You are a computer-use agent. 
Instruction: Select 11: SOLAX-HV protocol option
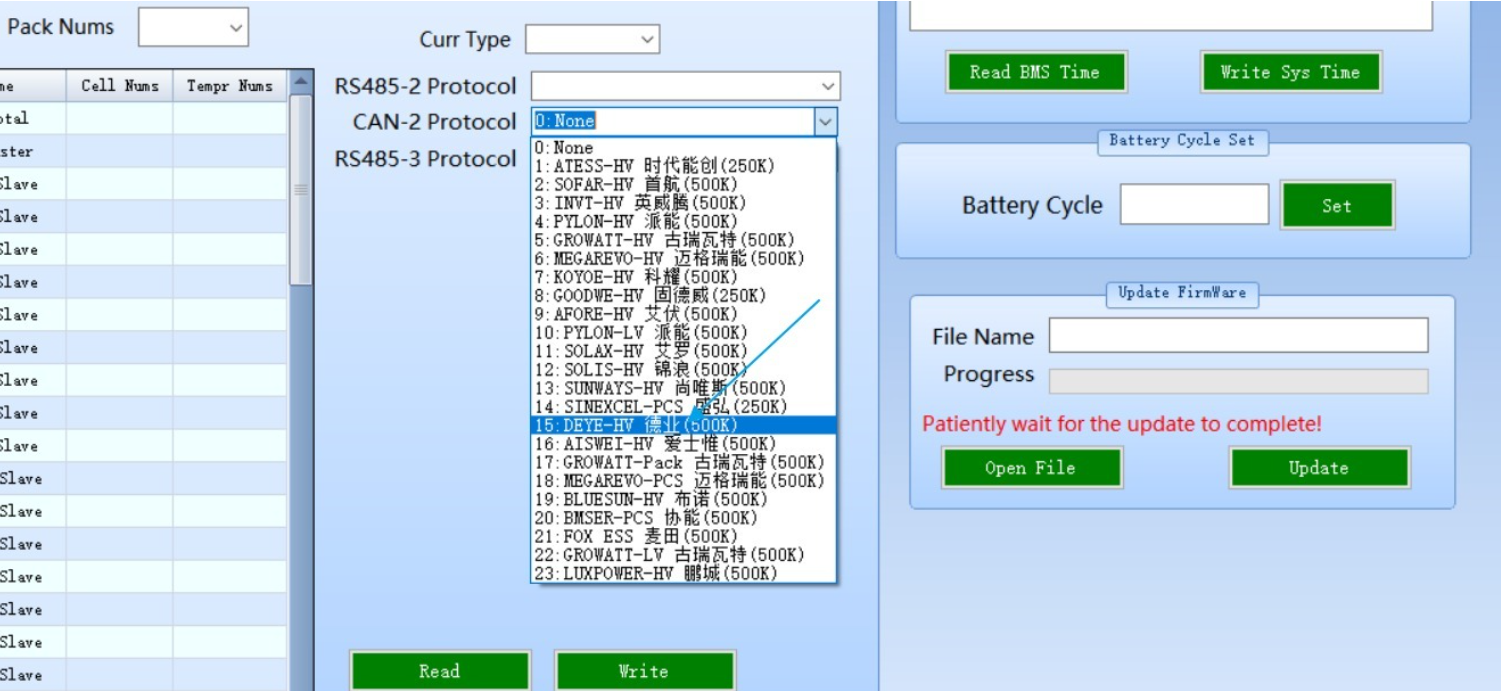[x=683, y=351]
